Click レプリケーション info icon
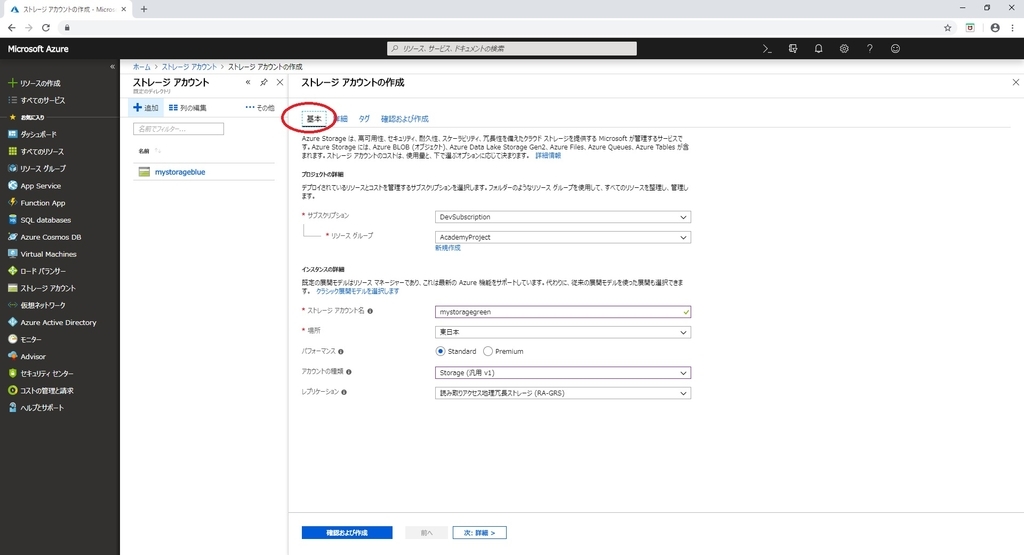The width and height of the screenshot is (1024, 555). pos(344,392)
